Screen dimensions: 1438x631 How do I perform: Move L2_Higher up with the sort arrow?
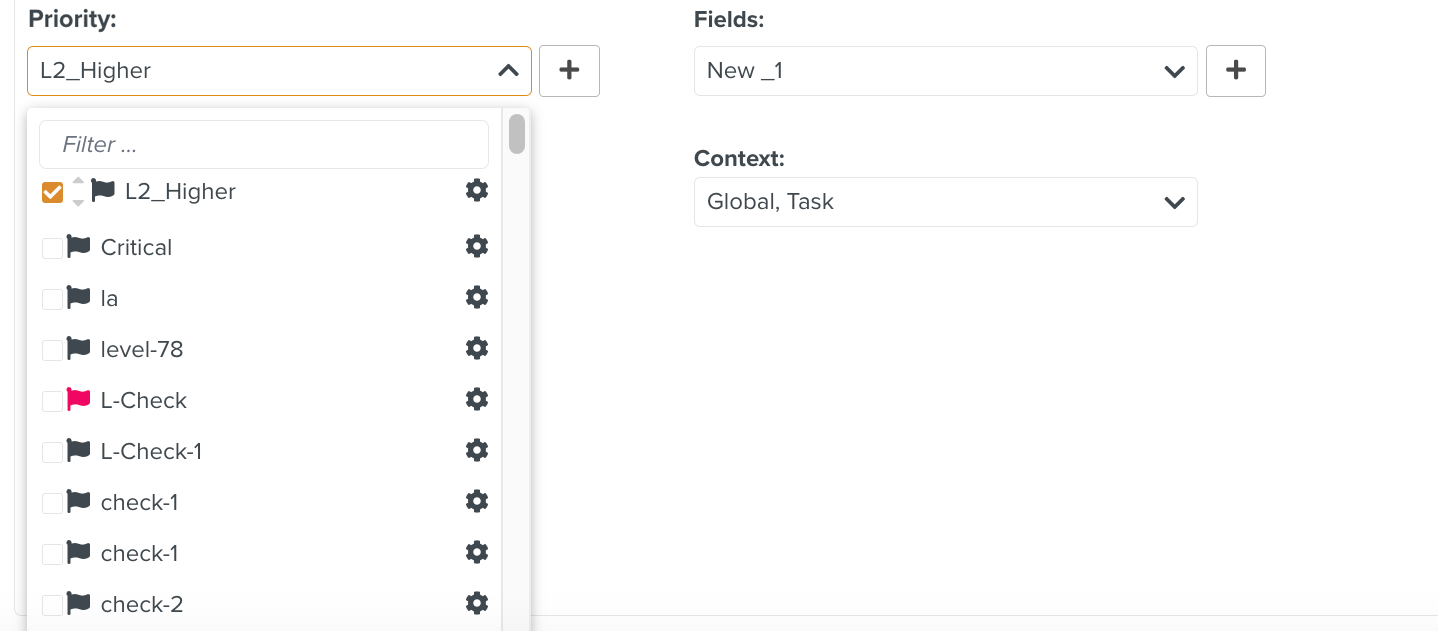tap(78, 181)
